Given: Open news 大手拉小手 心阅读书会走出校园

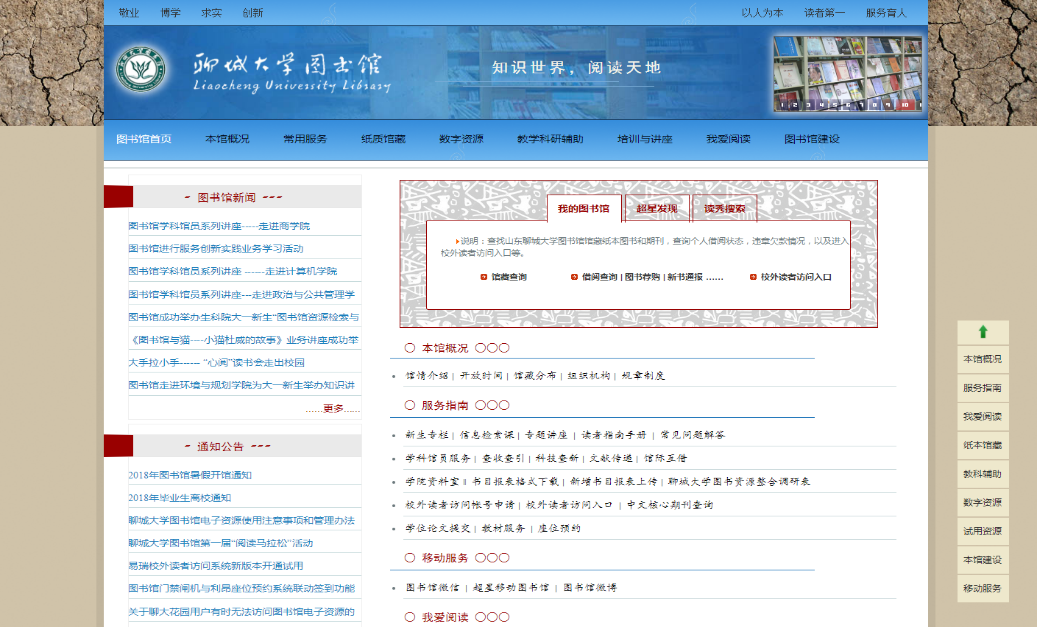Looking at the screenshot, I should pos(216,362).
